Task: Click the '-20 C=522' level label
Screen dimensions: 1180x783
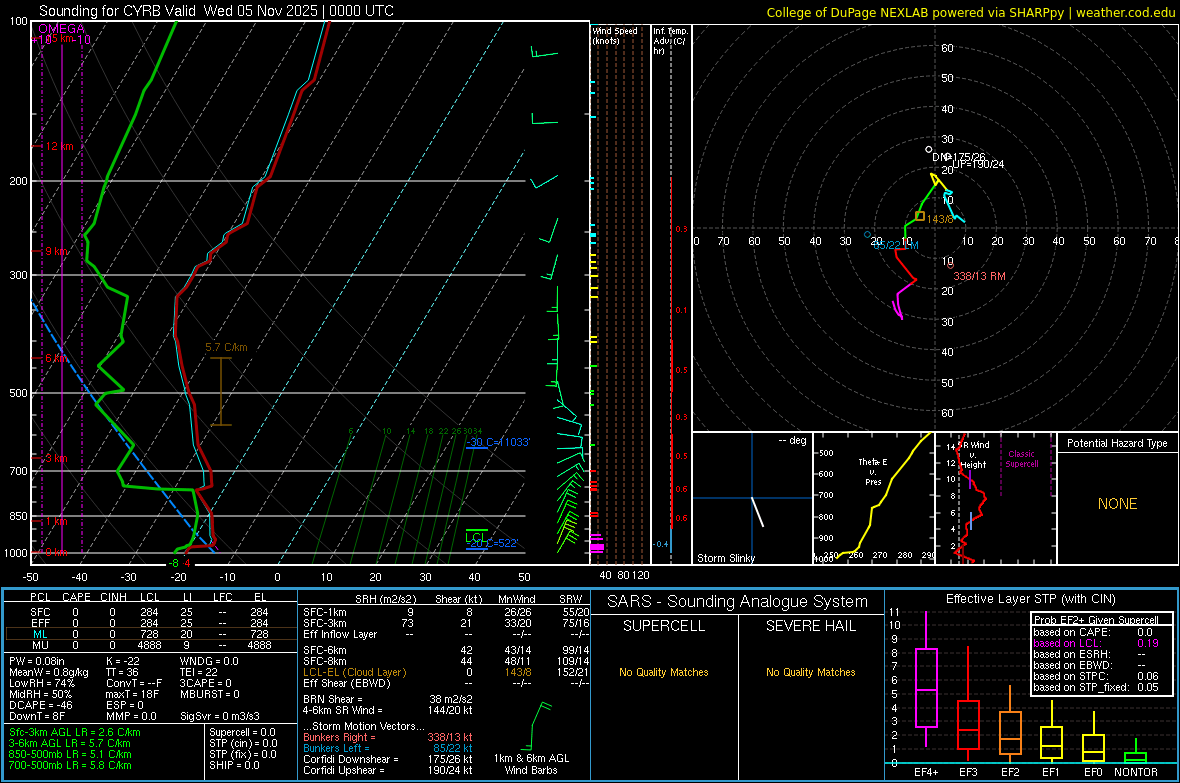Action: pyautogui.click(x=494, y=544)
